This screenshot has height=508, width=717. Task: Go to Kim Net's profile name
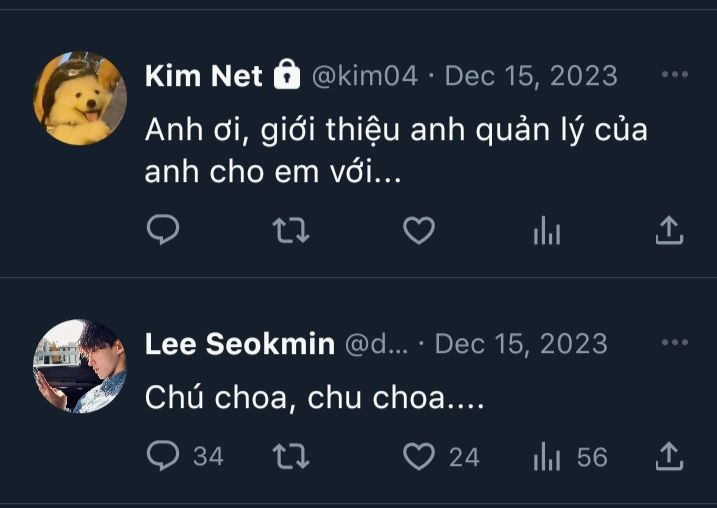click(x=203, y=75)
